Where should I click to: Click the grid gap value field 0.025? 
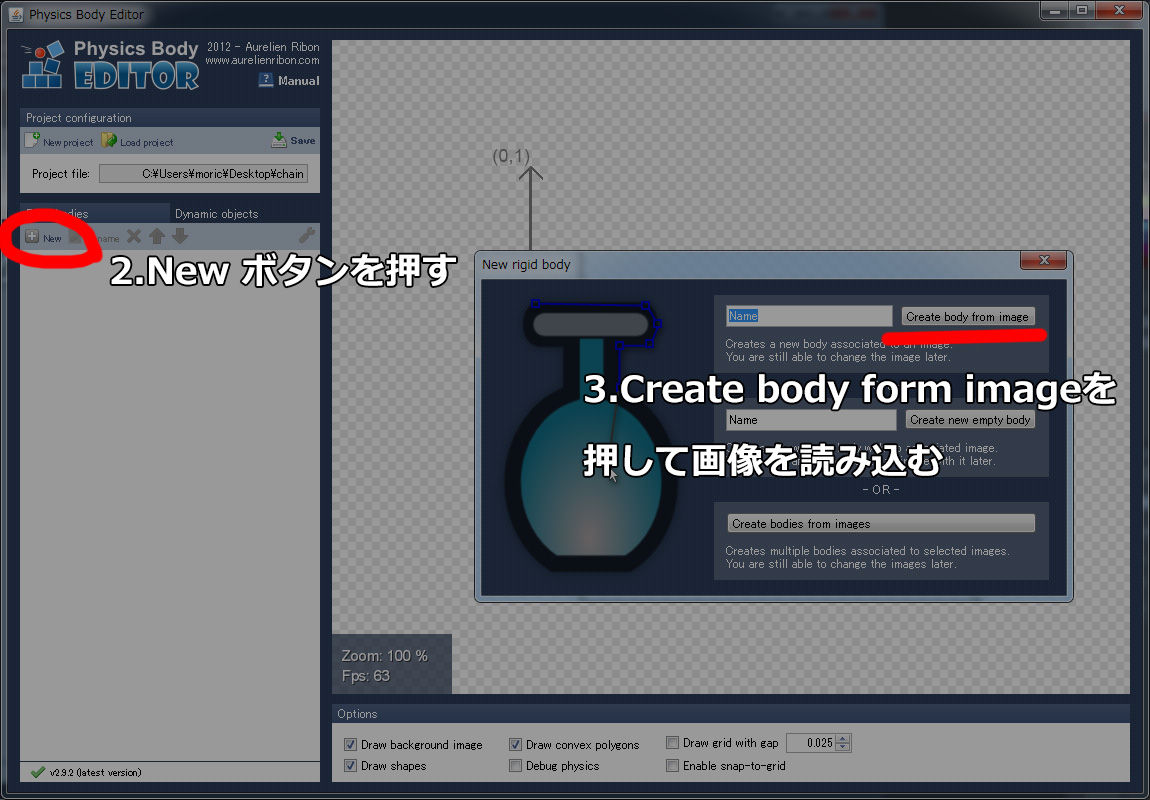coord(811,743)
